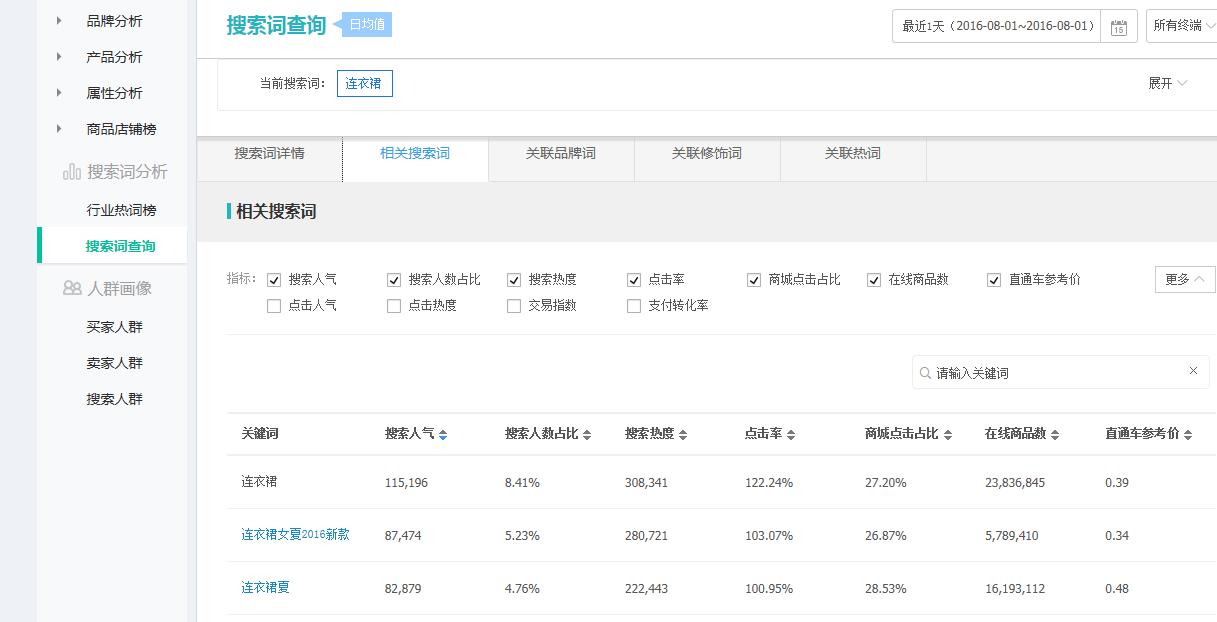
Task: Open the 更多 indicators dropdown
Action: (1183, 279)
